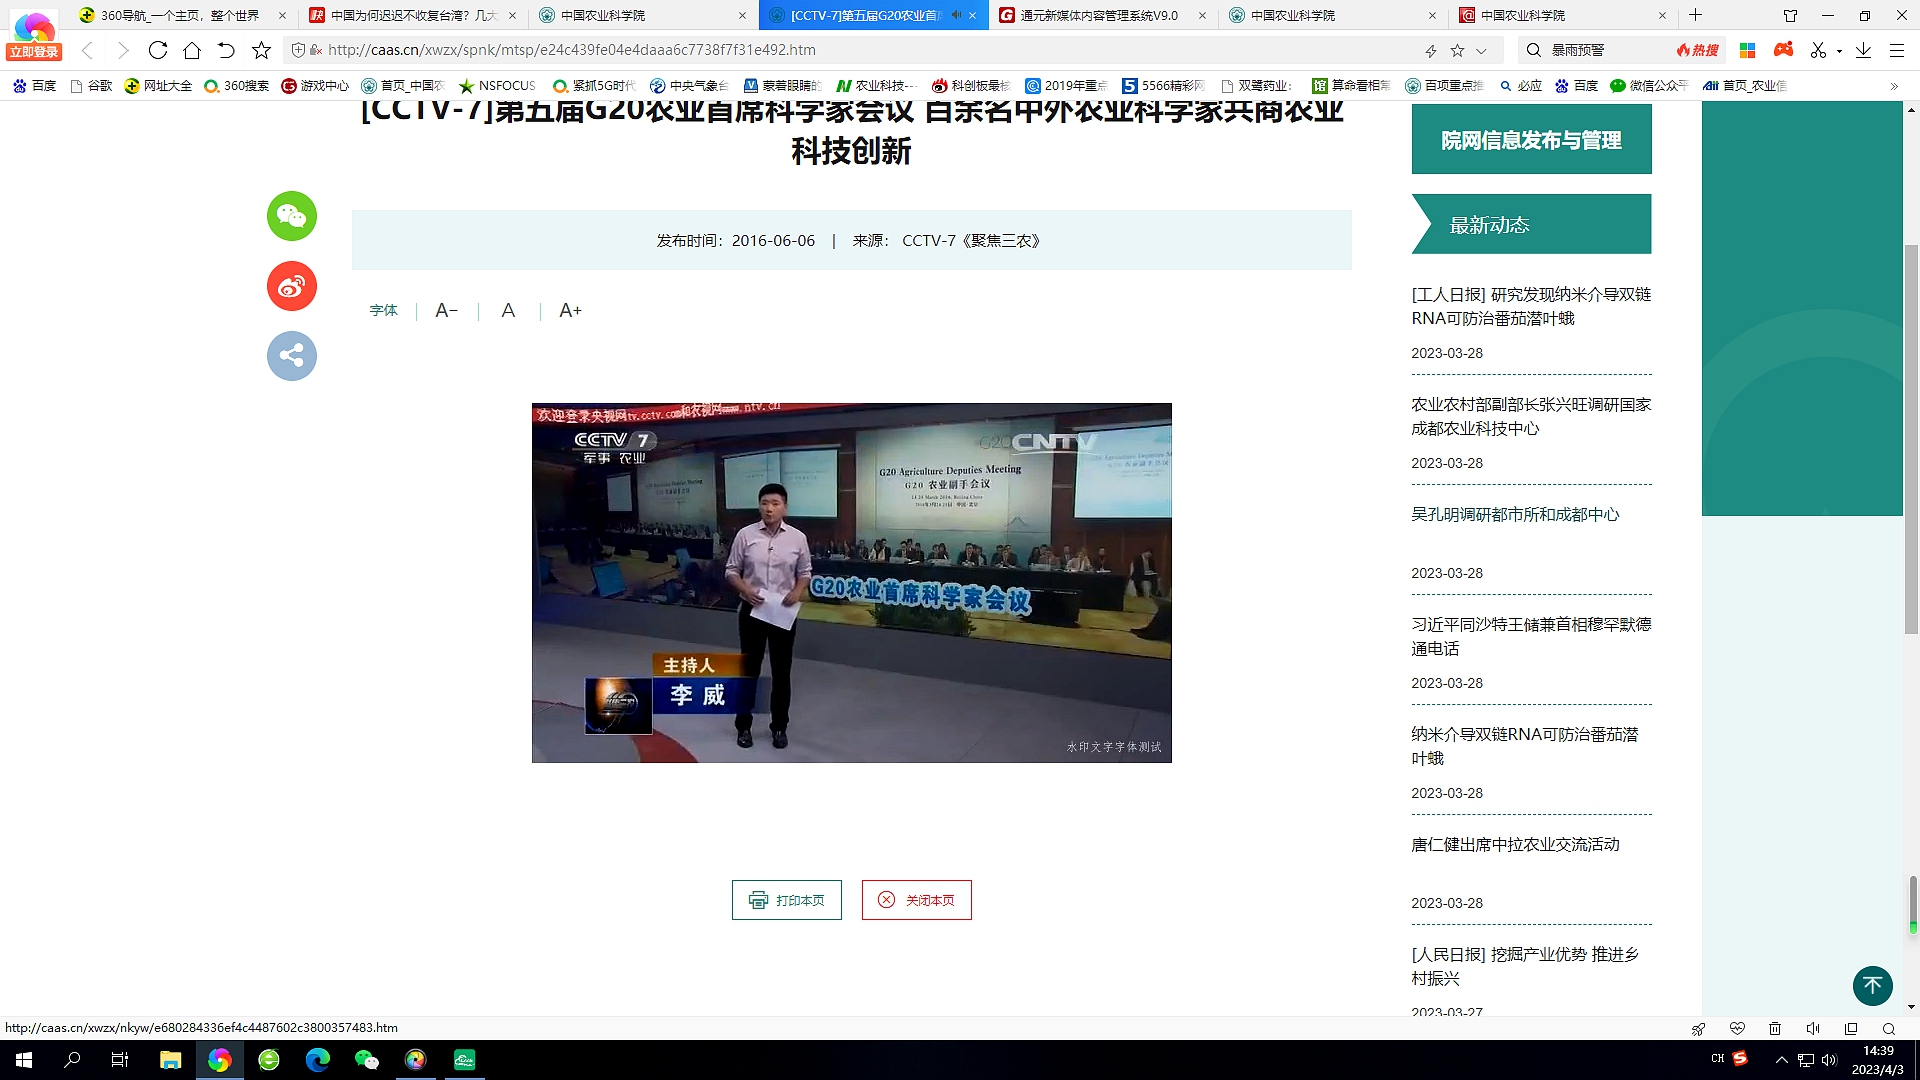Click the rocket accelerator icon in status bar

1698,1028
